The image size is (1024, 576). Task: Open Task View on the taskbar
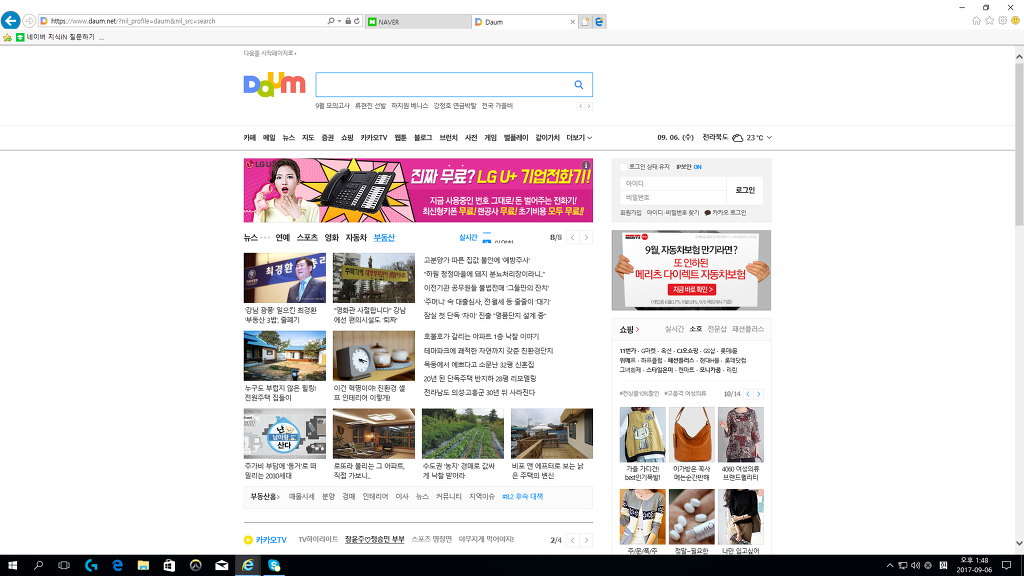pos(64,566)
